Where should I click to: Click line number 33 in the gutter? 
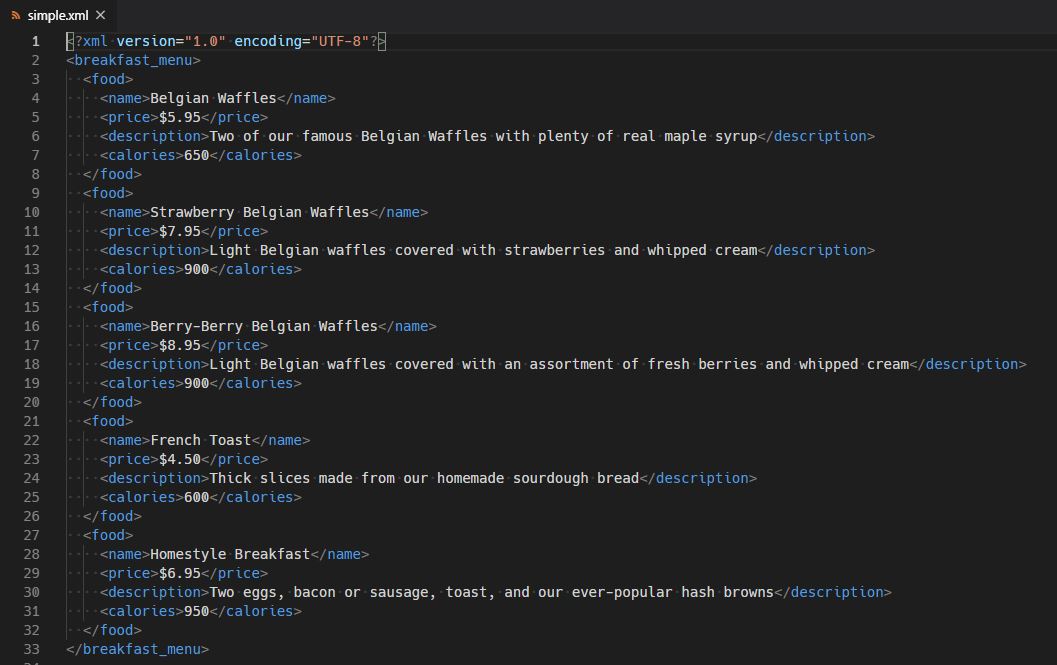pyautogui.click(x=31, y=649)
